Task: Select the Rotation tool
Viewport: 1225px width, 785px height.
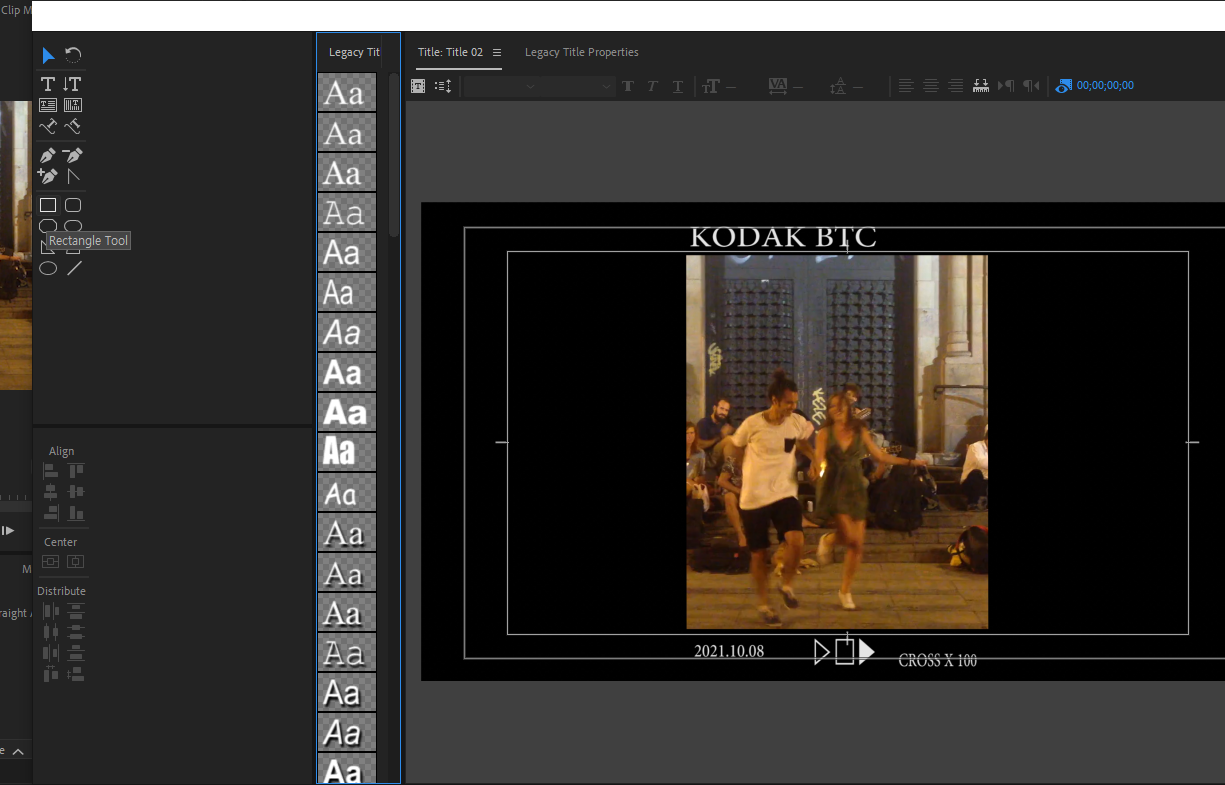Action: [73, 55]
